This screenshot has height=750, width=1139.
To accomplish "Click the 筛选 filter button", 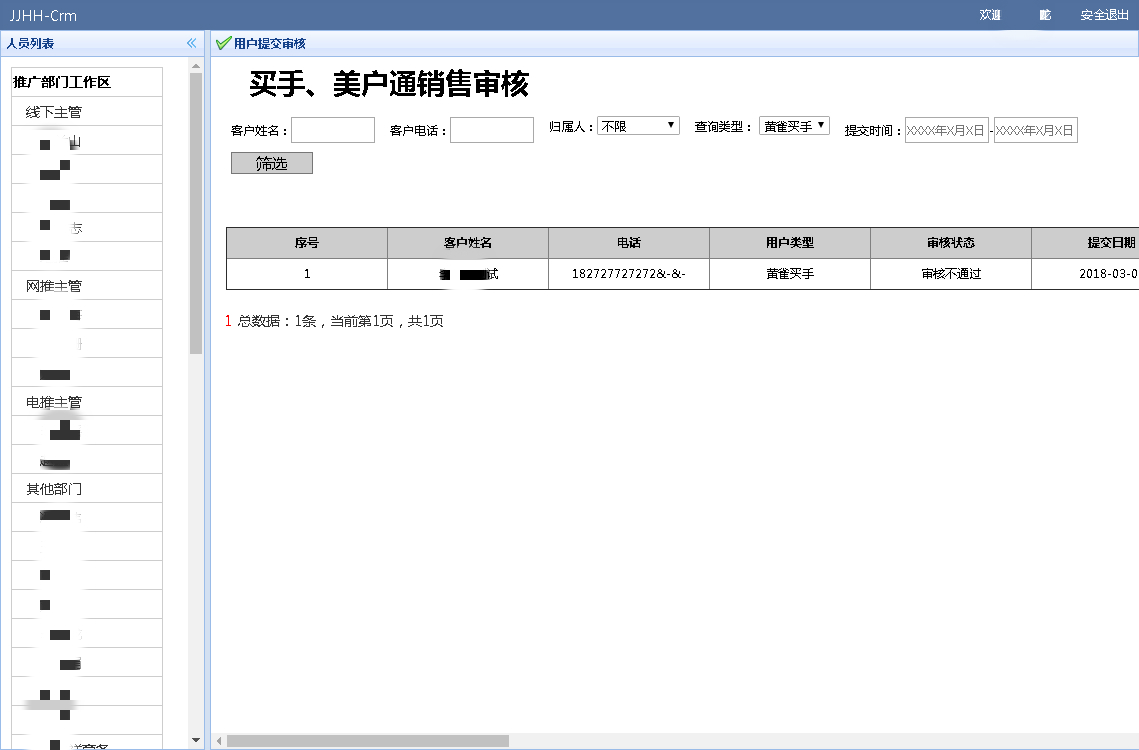I will (x=271, y=163).
